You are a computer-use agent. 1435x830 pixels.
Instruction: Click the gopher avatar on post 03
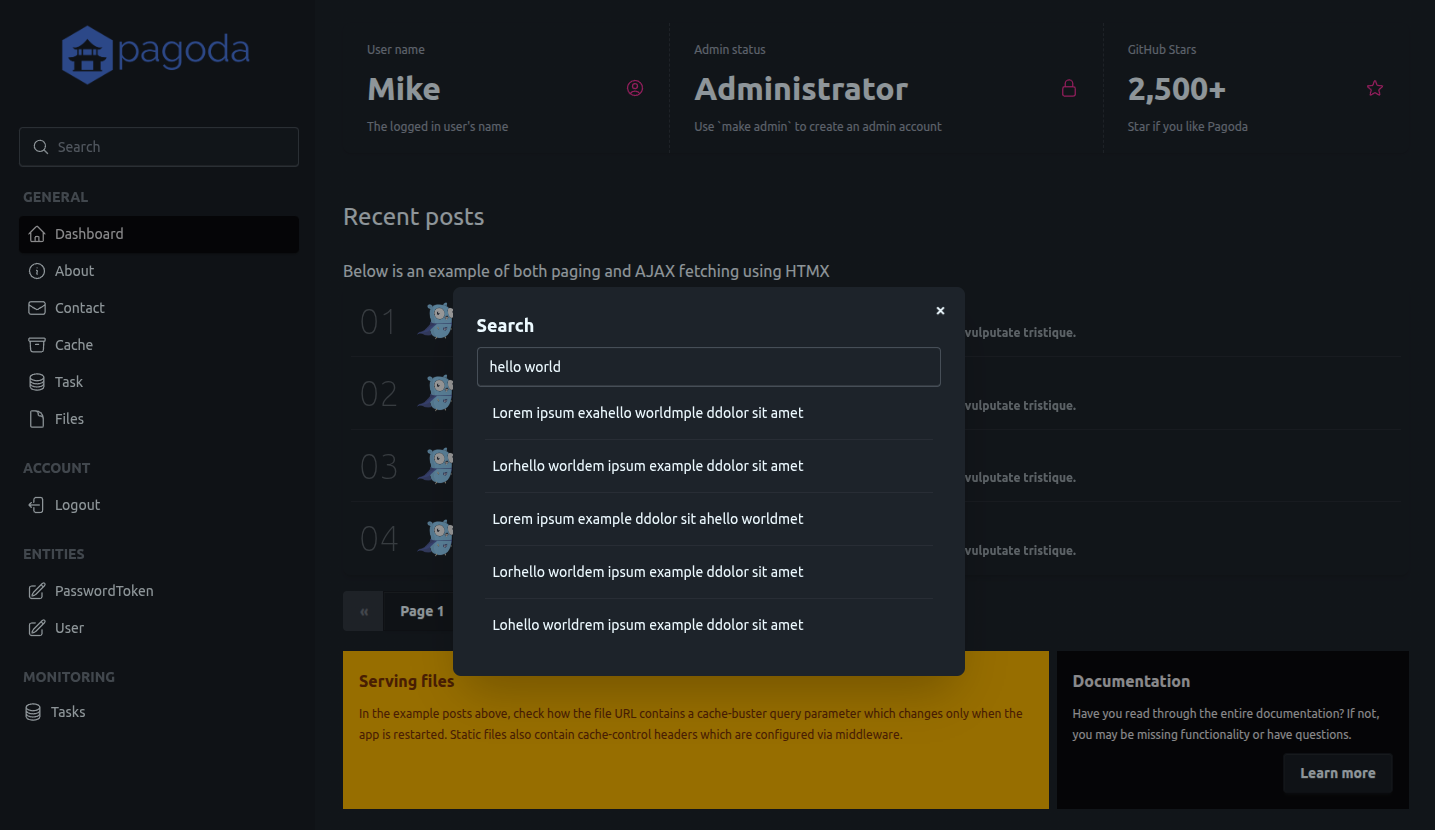(437, 466)
